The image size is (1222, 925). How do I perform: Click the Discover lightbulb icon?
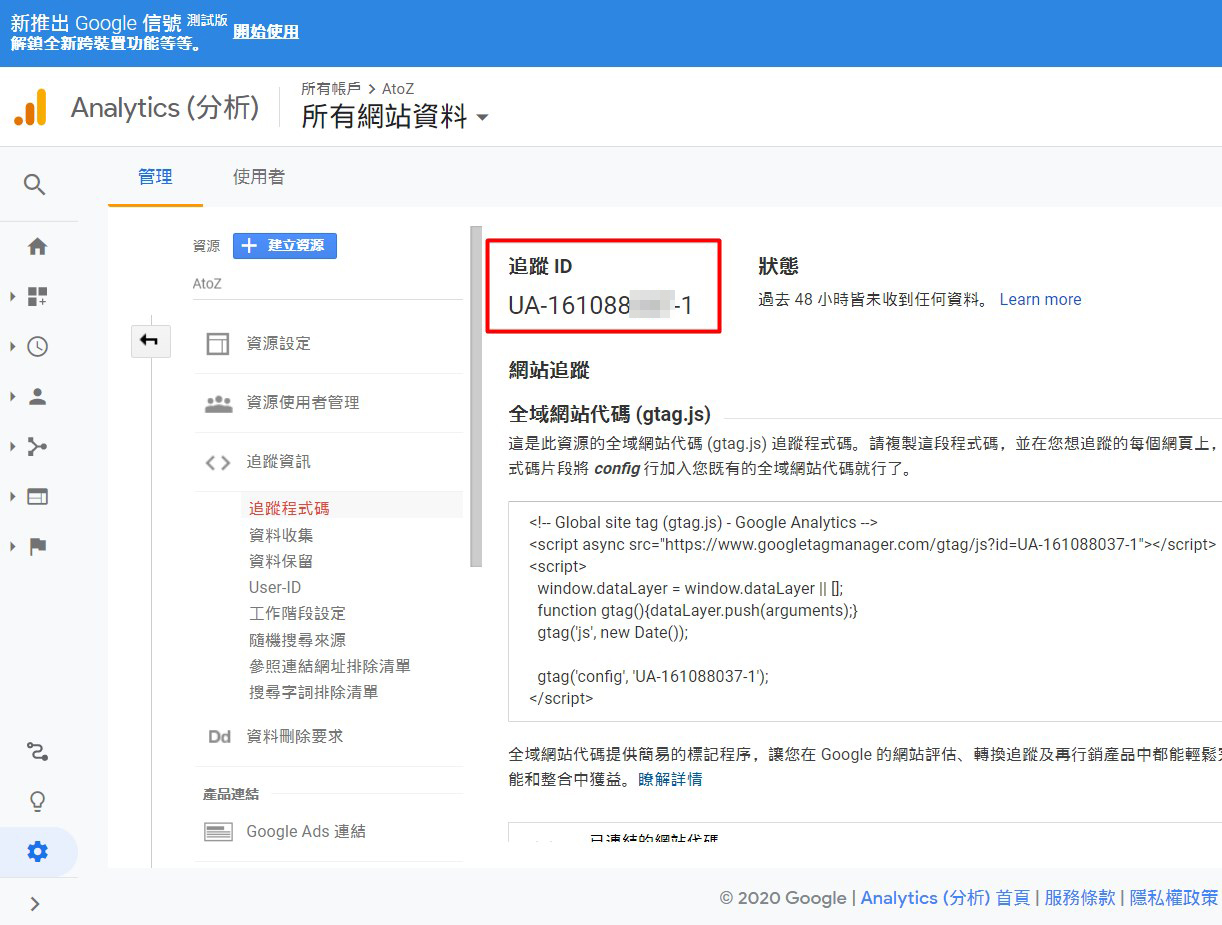(37, 802)
